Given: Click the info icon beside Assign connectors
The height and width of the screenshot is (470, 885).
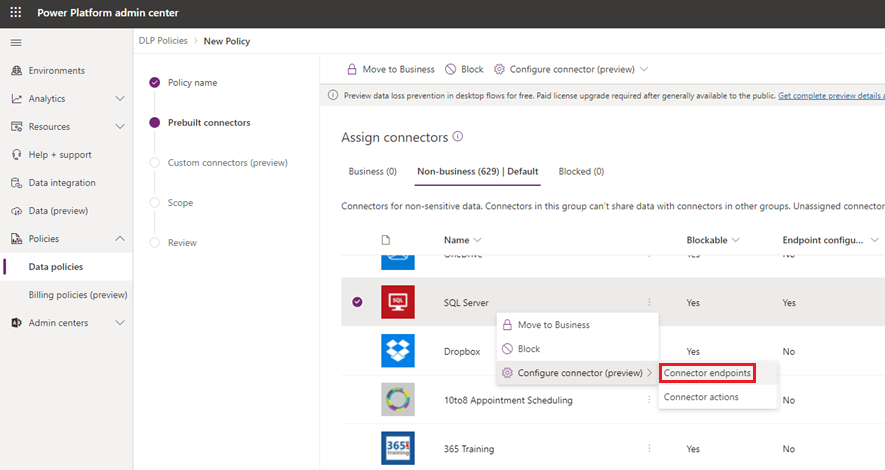Looking at the screenshot, I should click(x=458, y=137).
